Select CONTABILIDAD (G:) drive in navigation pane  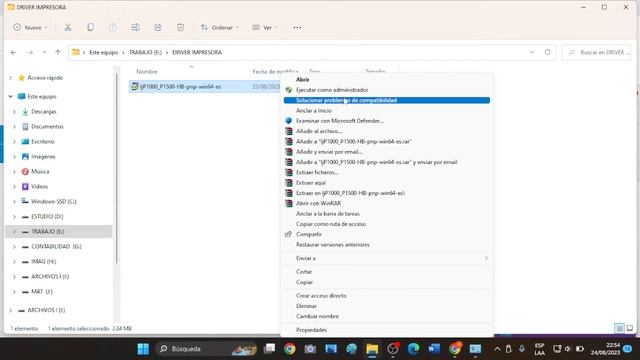[x=56, y=247]
